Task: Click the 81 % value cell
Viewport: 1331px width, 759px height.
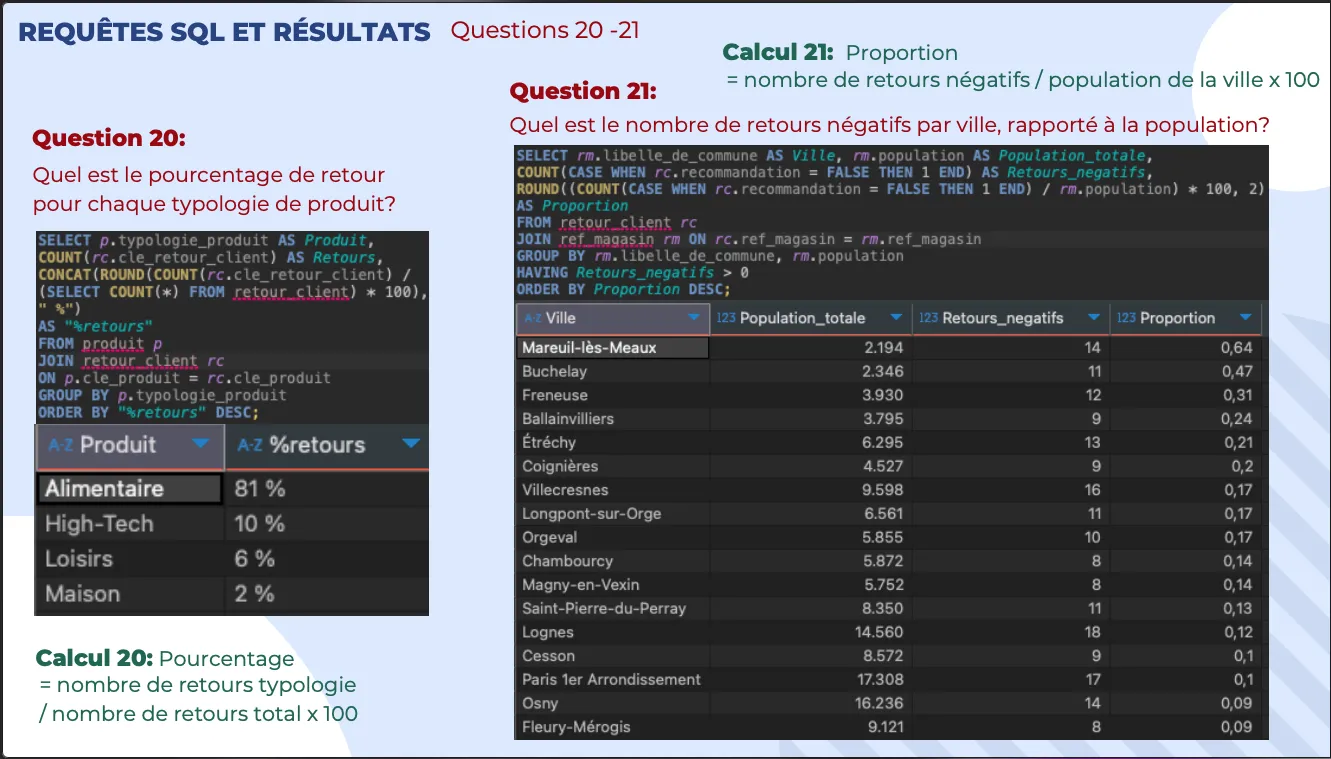Action: pos(260,488)
